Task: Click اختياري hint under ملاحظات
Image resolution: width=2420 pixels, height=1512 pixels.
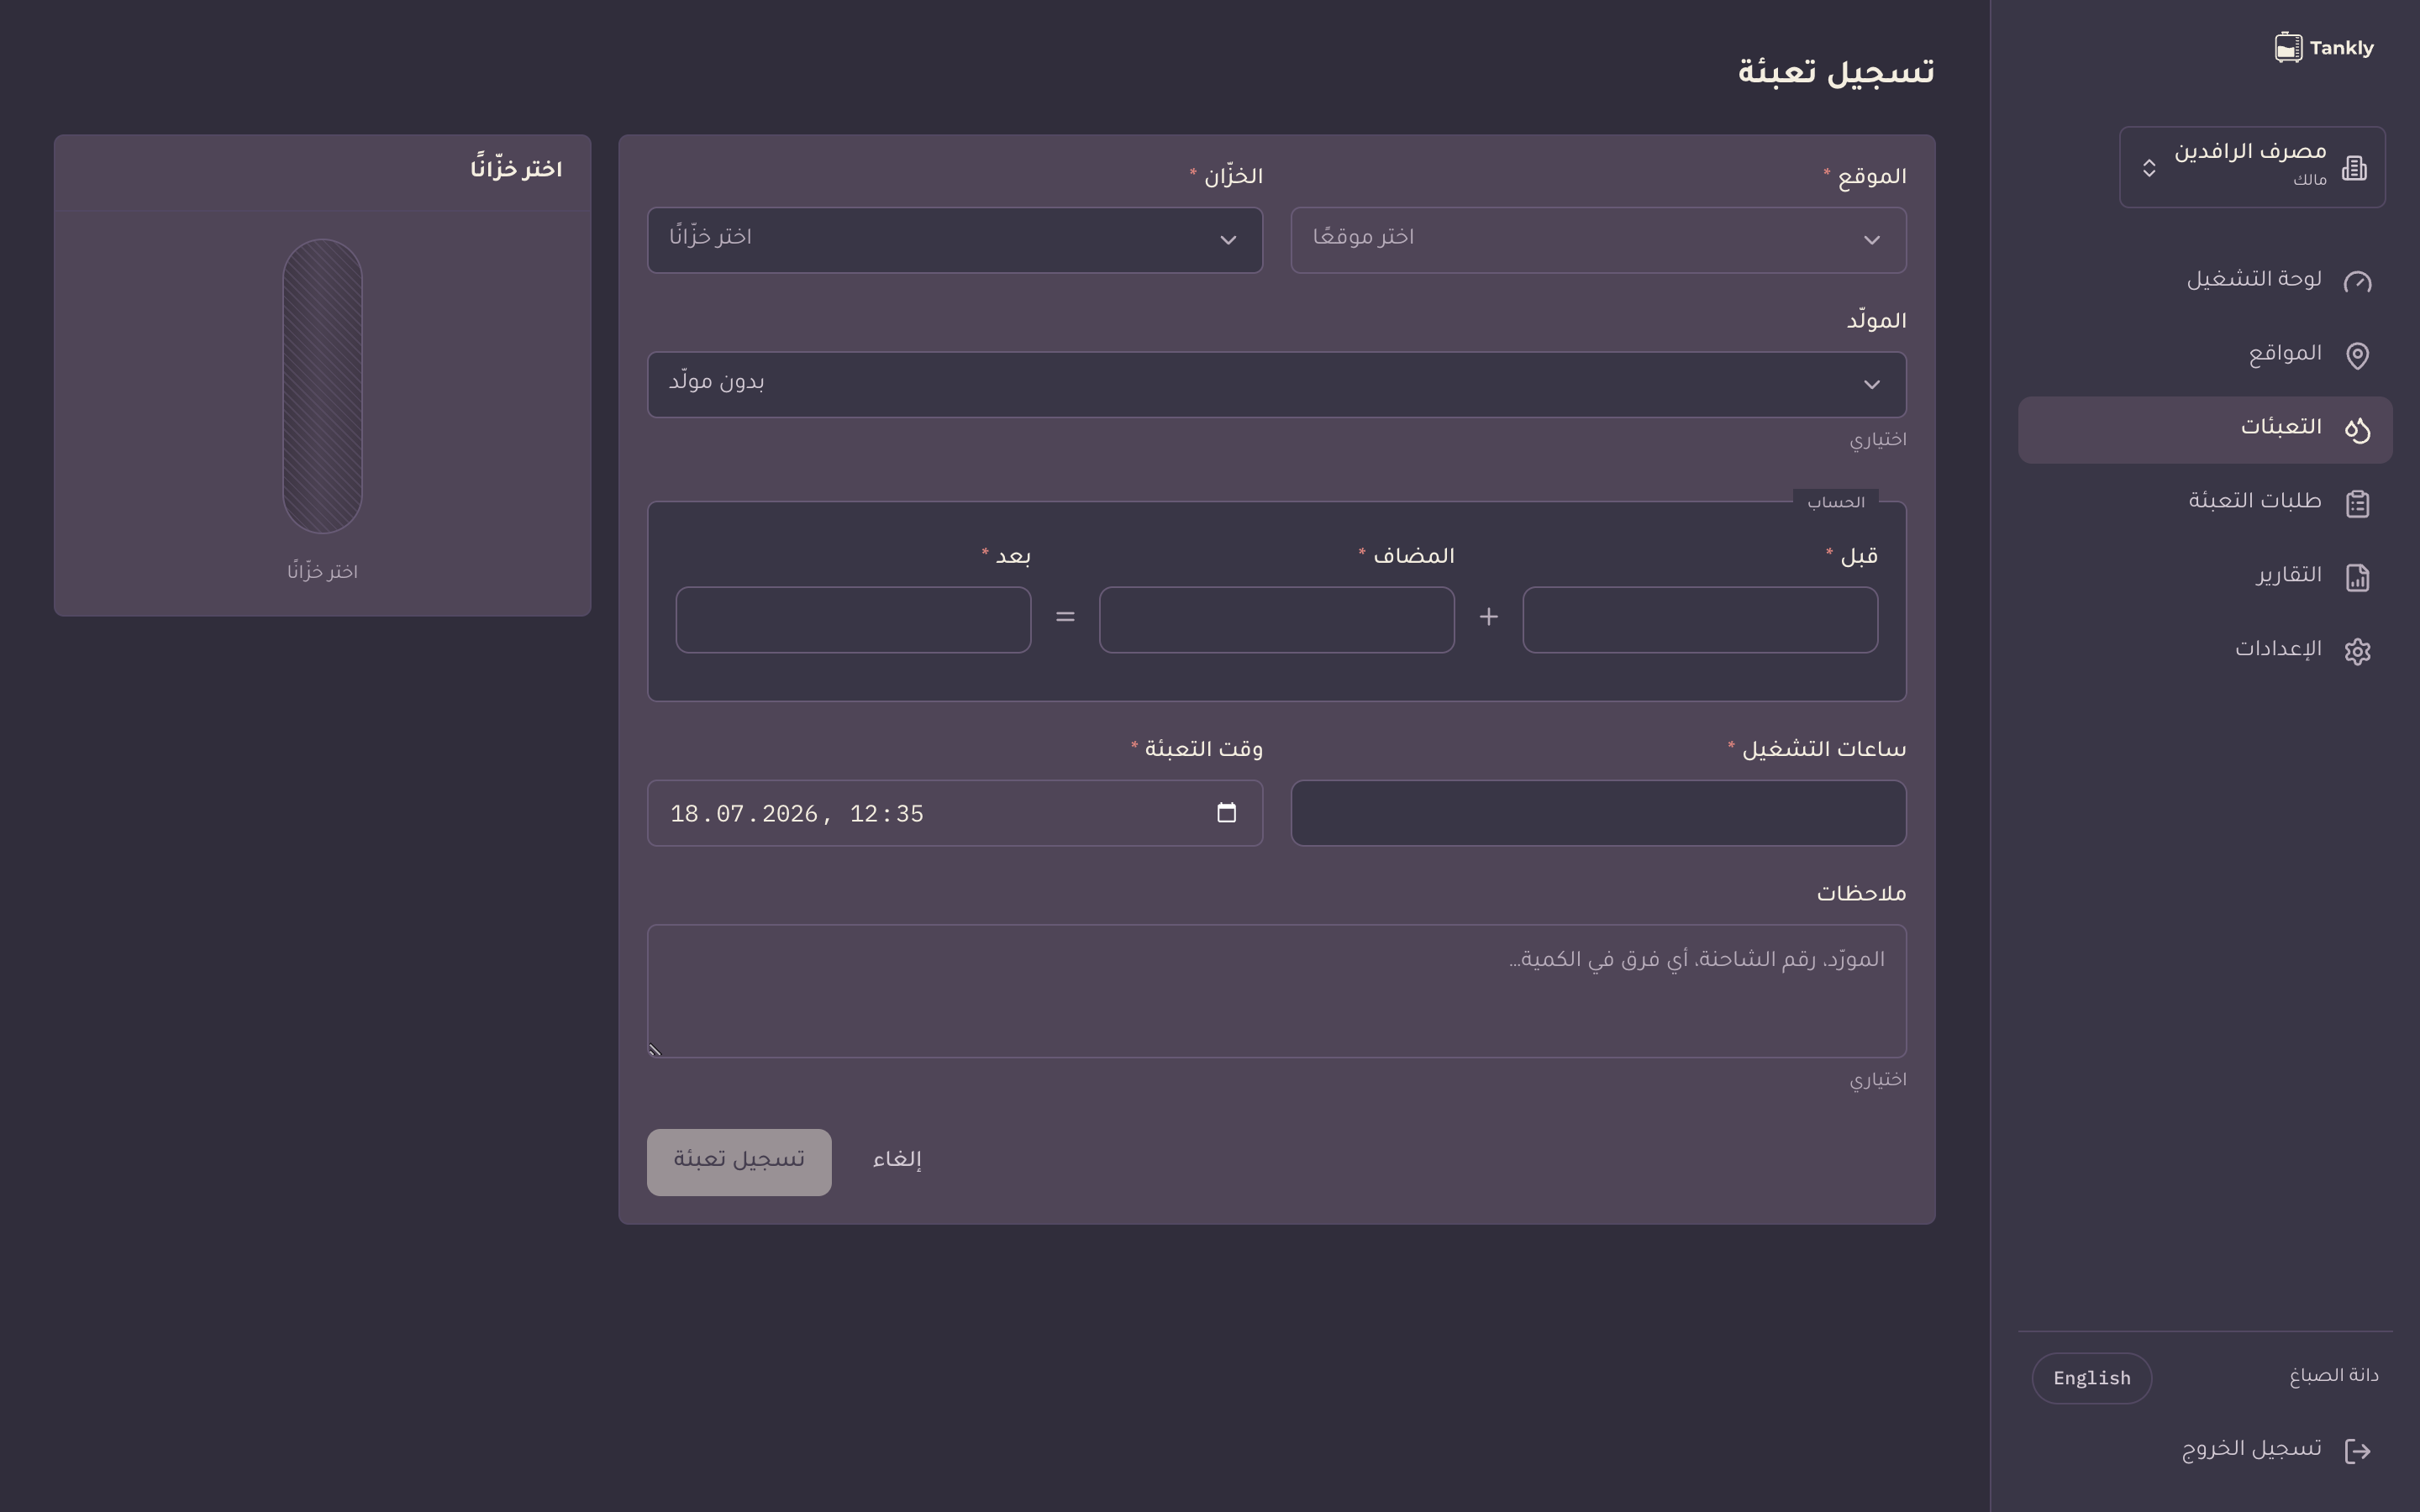Action: pos(1878,1080)
